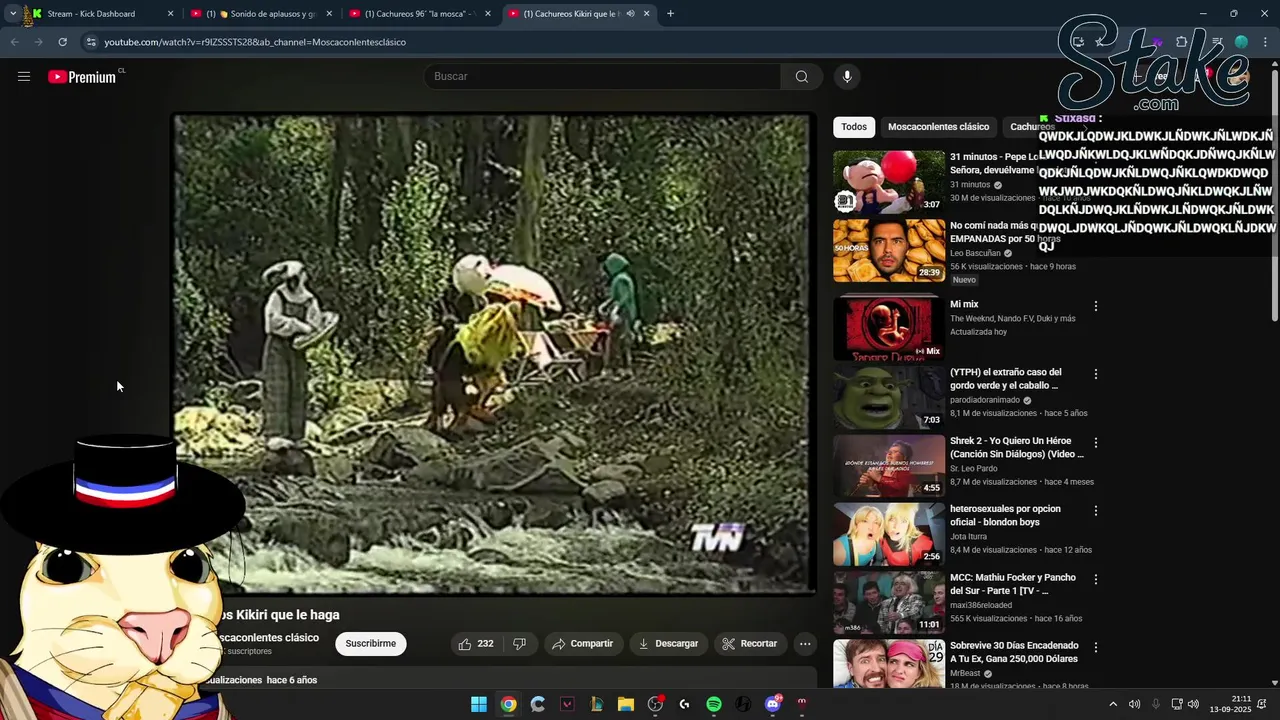Click the Compartir share button
The image size is (1280, 720).
(x=583, y=644)
